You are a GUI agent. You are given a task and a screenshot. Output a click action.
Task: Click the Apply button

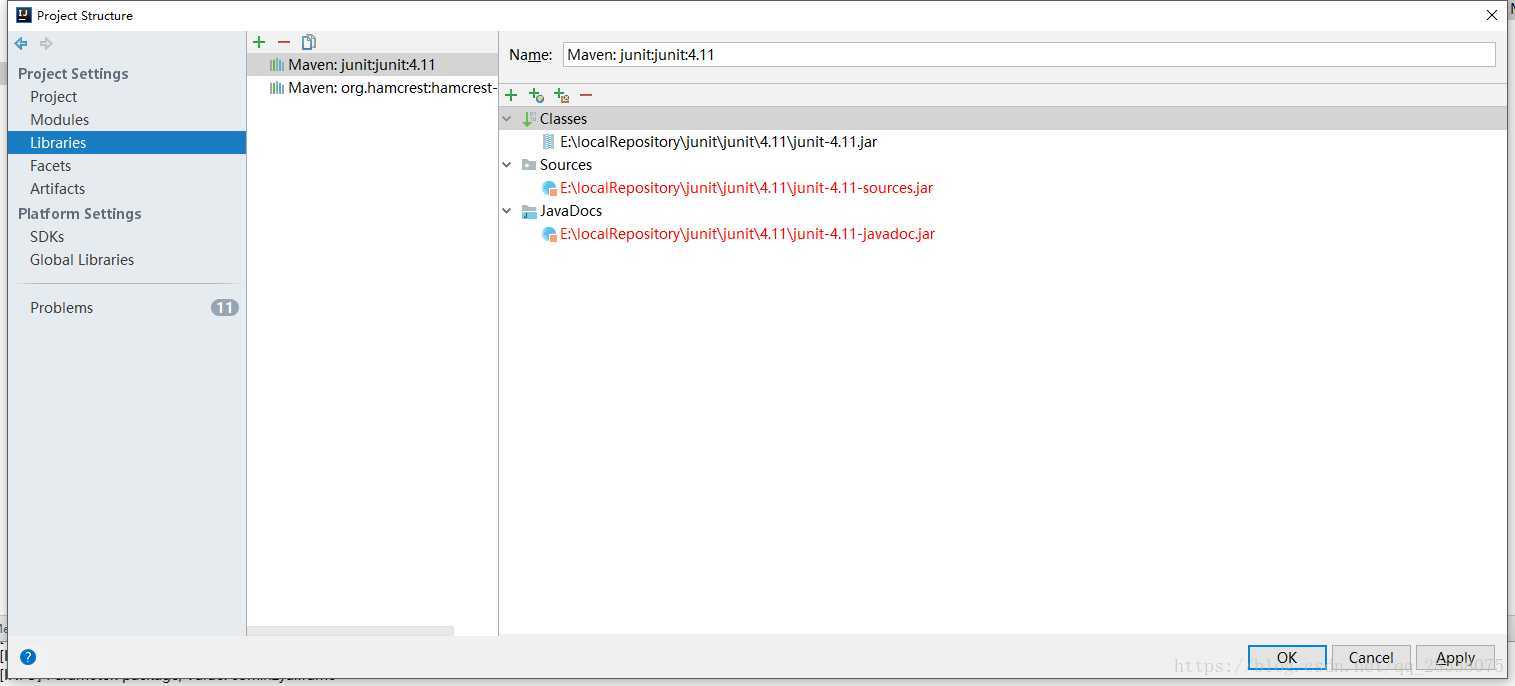pos(1455,657)
